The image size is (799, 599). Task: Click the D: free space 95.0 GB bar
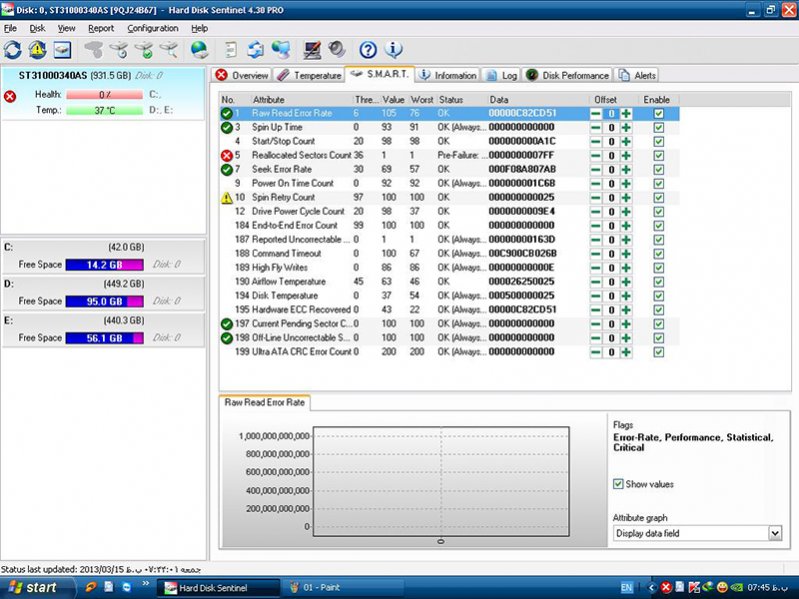pyautogui.click(x=104, y=302)
